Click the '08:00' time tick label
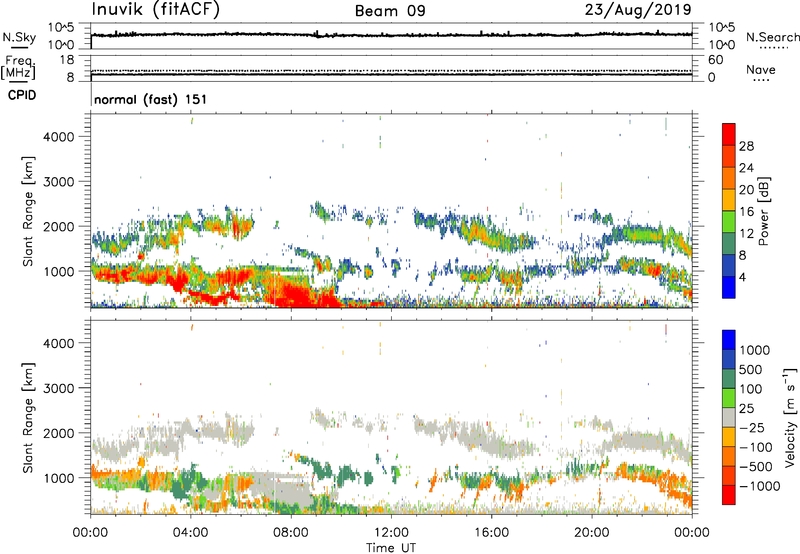 (291, 533)
